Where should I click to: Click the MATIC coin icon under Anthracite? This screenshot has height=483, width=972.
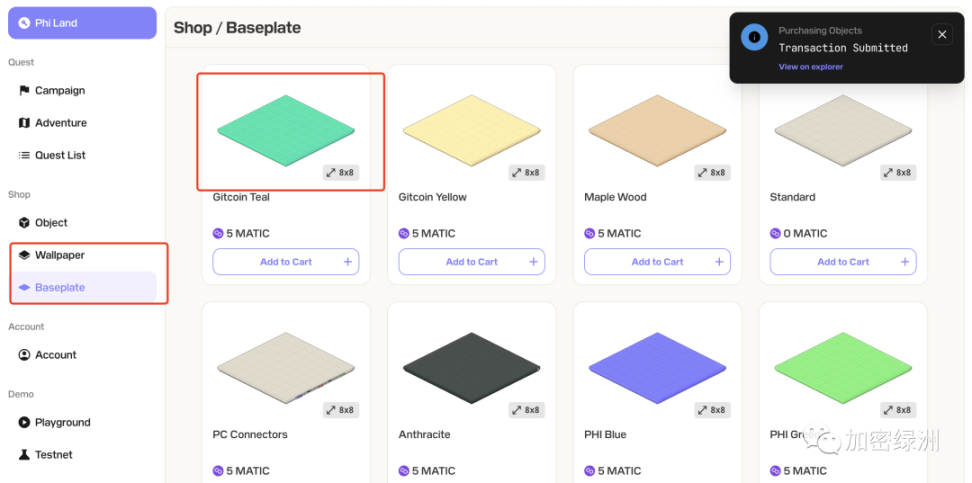pos(404,471)
